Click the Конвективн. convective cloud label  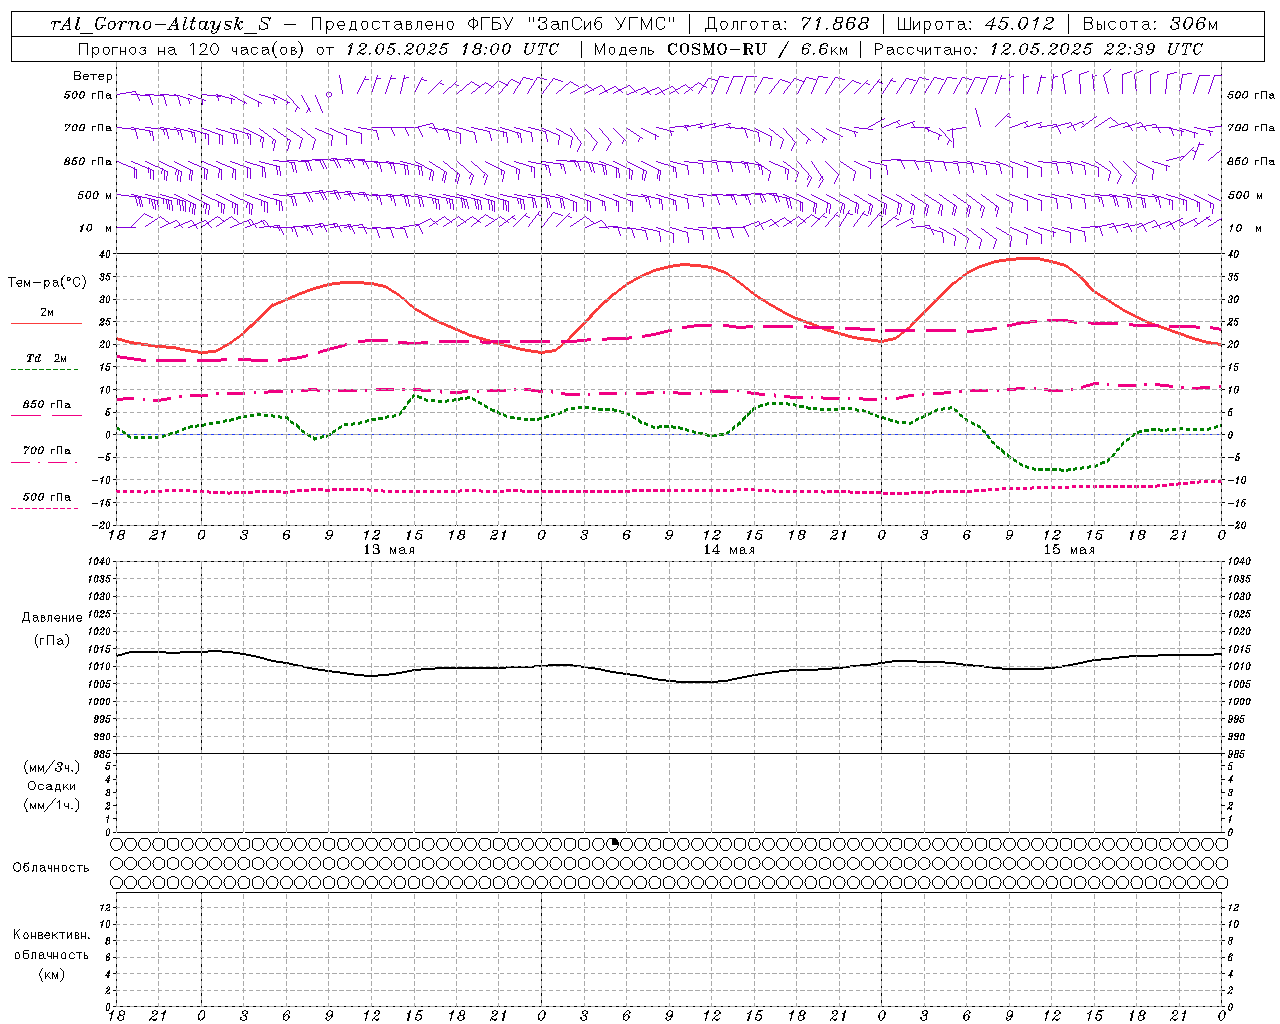[x=51, y=935]
